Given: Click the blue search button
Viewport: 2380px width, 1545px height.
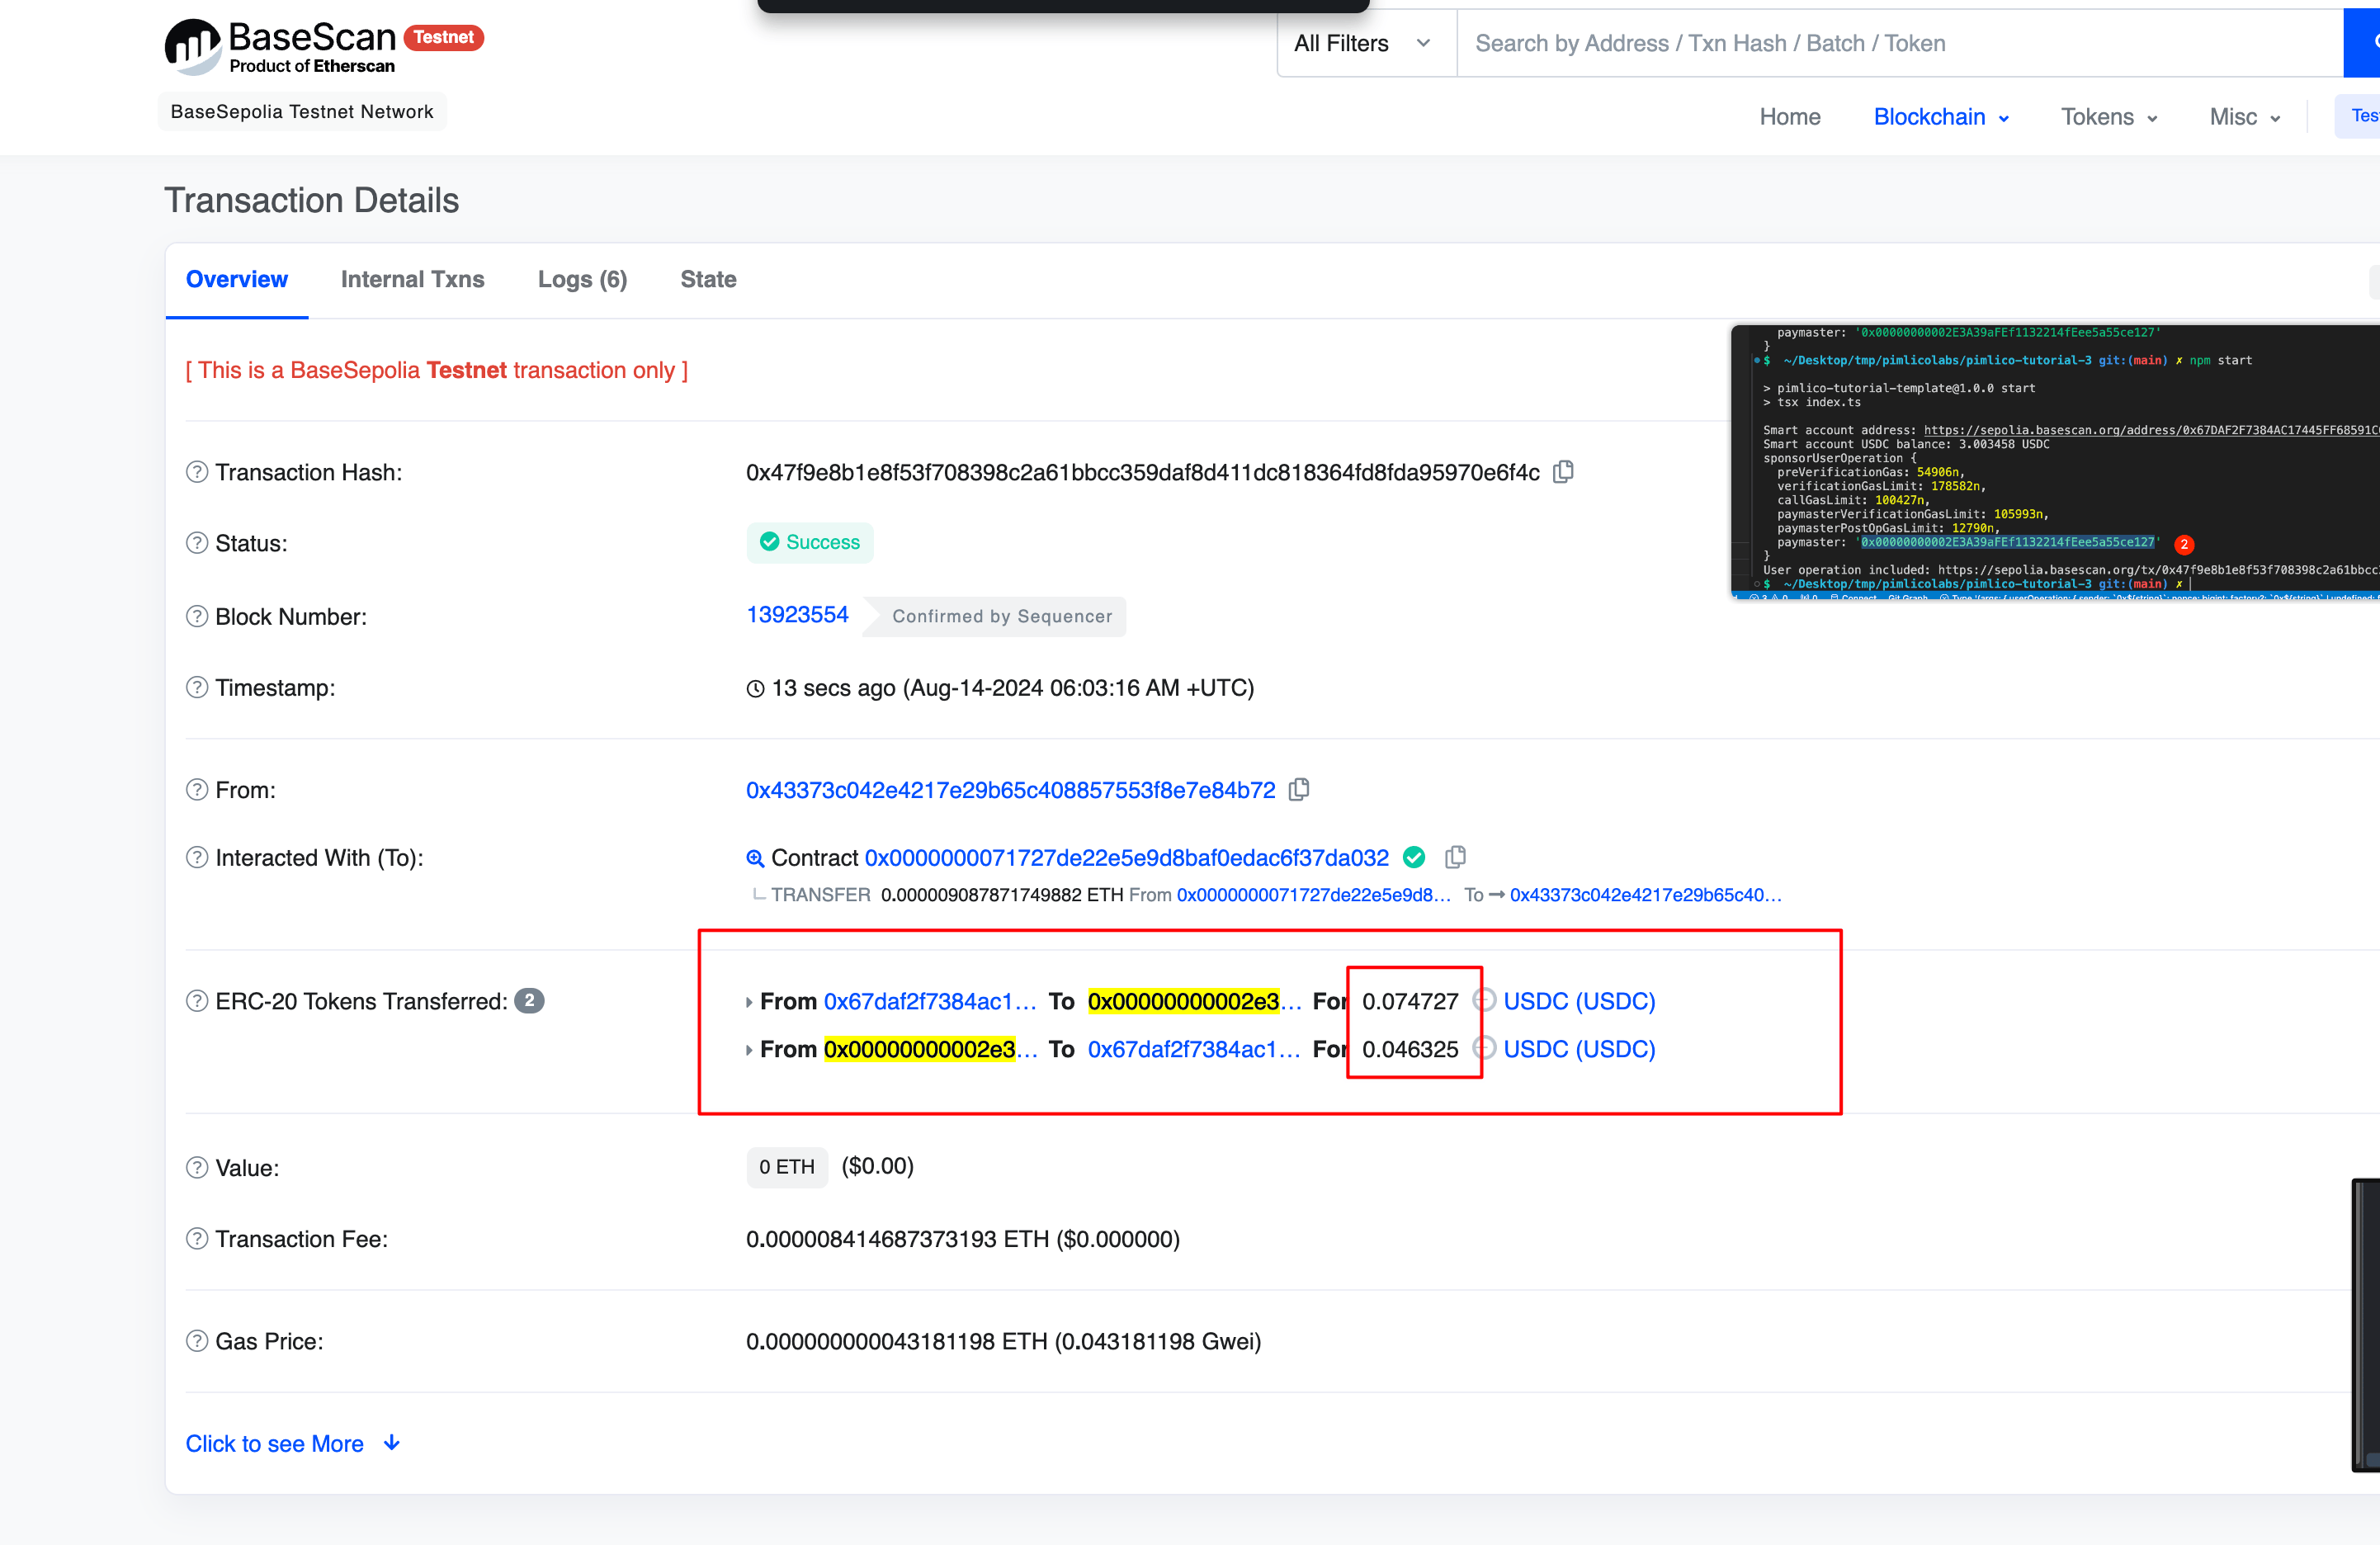Looking at the screenshot, I should (2362, 43).
